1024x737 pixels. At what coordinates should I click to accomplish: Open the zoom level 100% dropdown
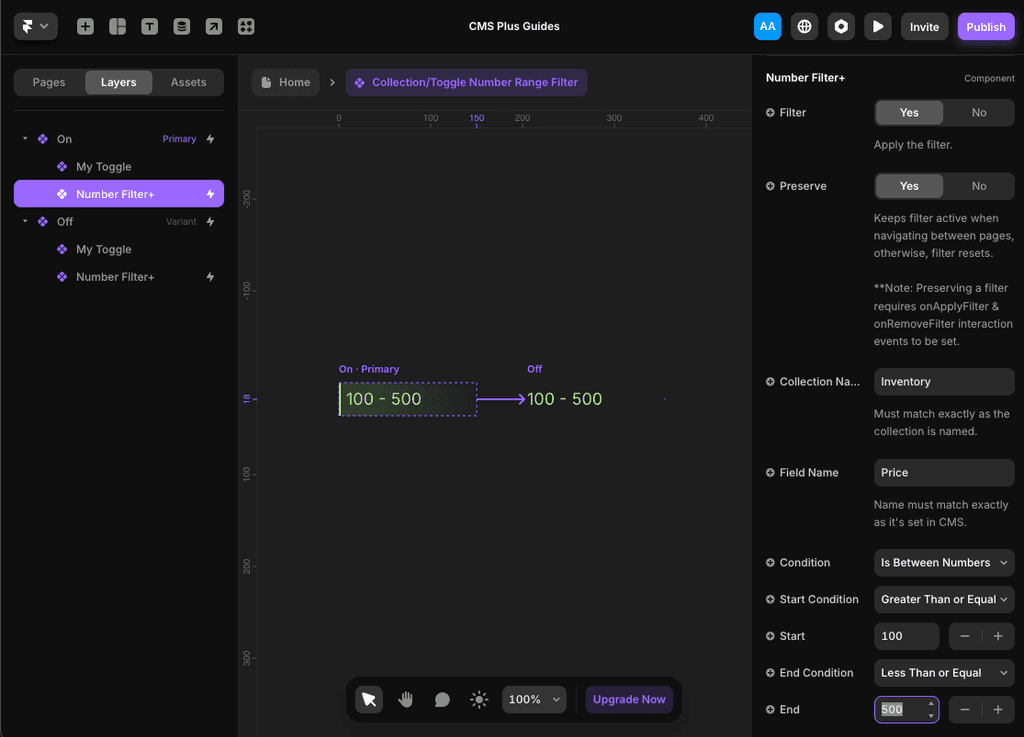point(533,699)
